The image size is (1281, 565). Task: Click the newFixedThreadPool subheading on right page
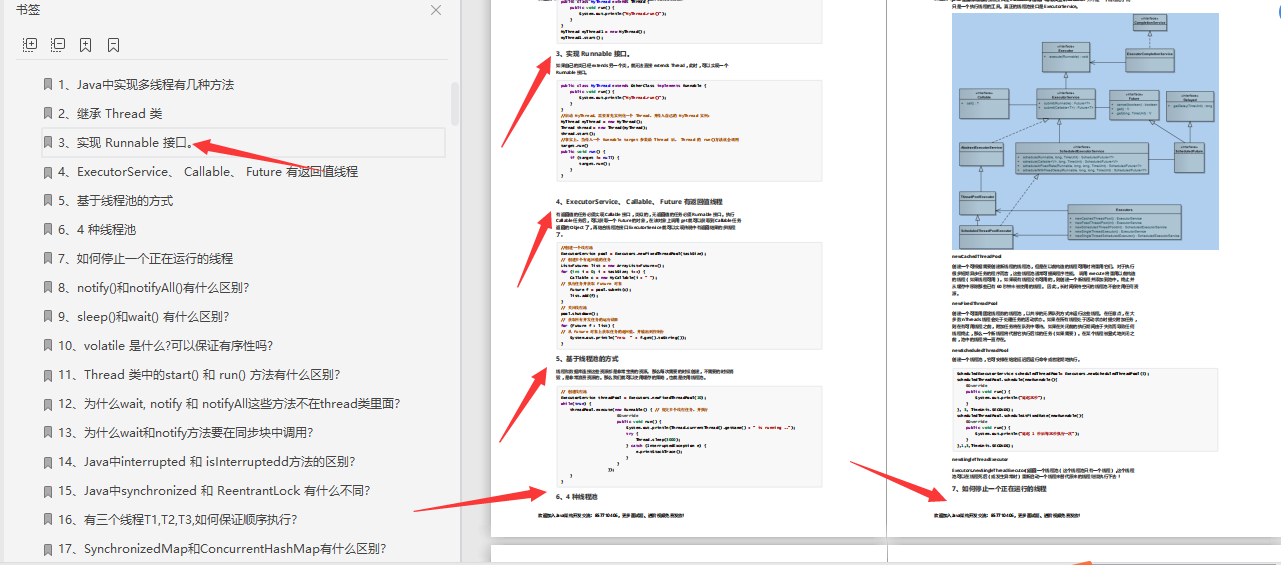pyautogui.click(x=975, y=302)
